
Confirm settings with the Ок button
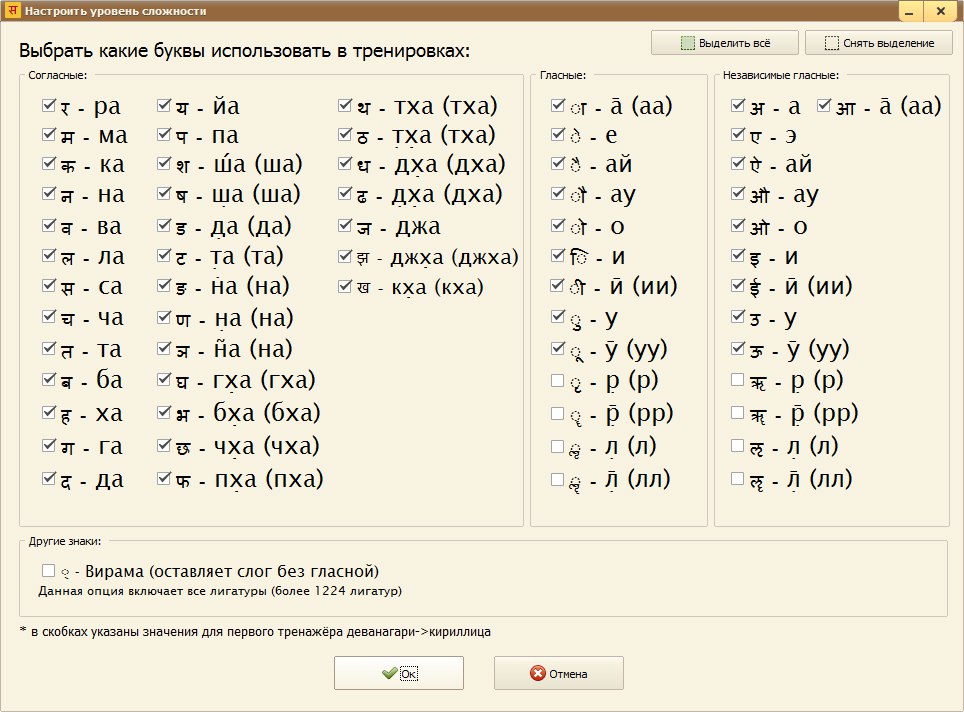coord(398,674)
